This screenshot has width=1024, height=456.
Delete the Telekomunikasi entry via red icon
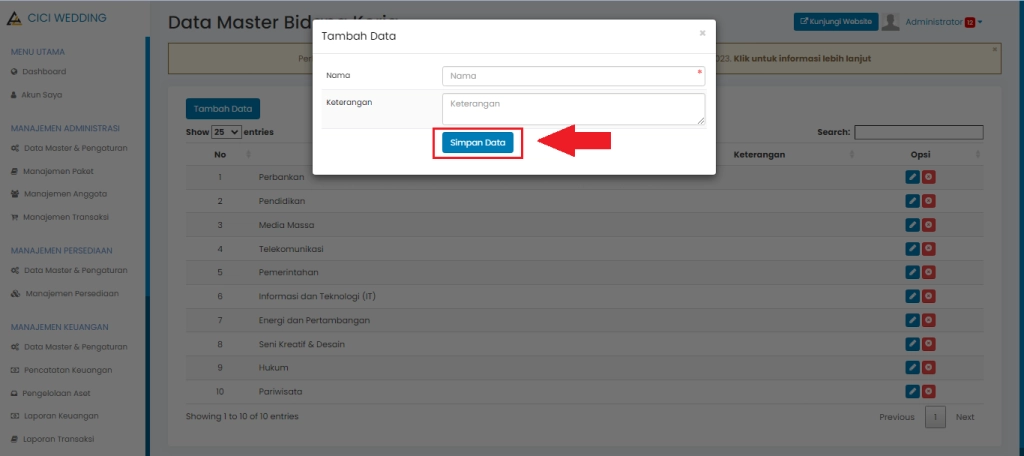[x=928, y=248]
